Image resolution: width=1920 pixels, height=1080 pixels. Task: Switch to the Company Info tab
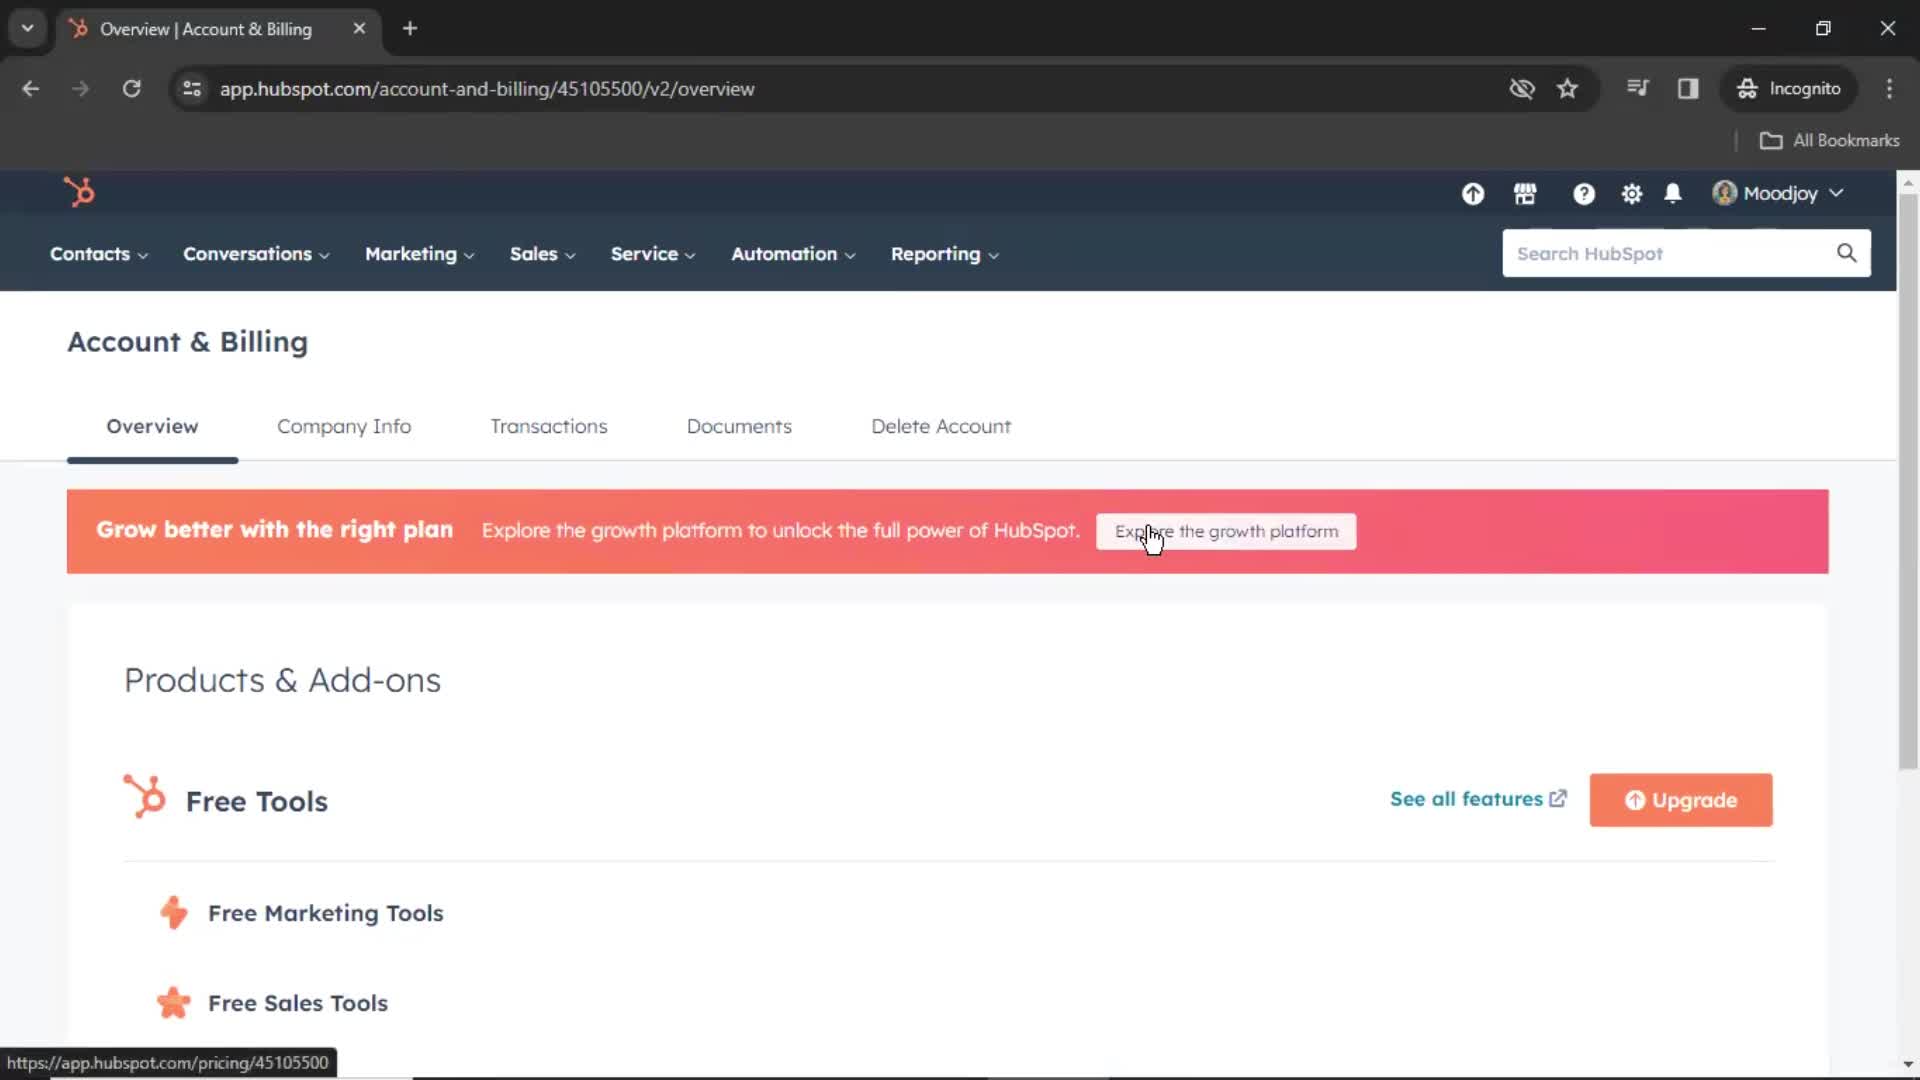point(344,426)
